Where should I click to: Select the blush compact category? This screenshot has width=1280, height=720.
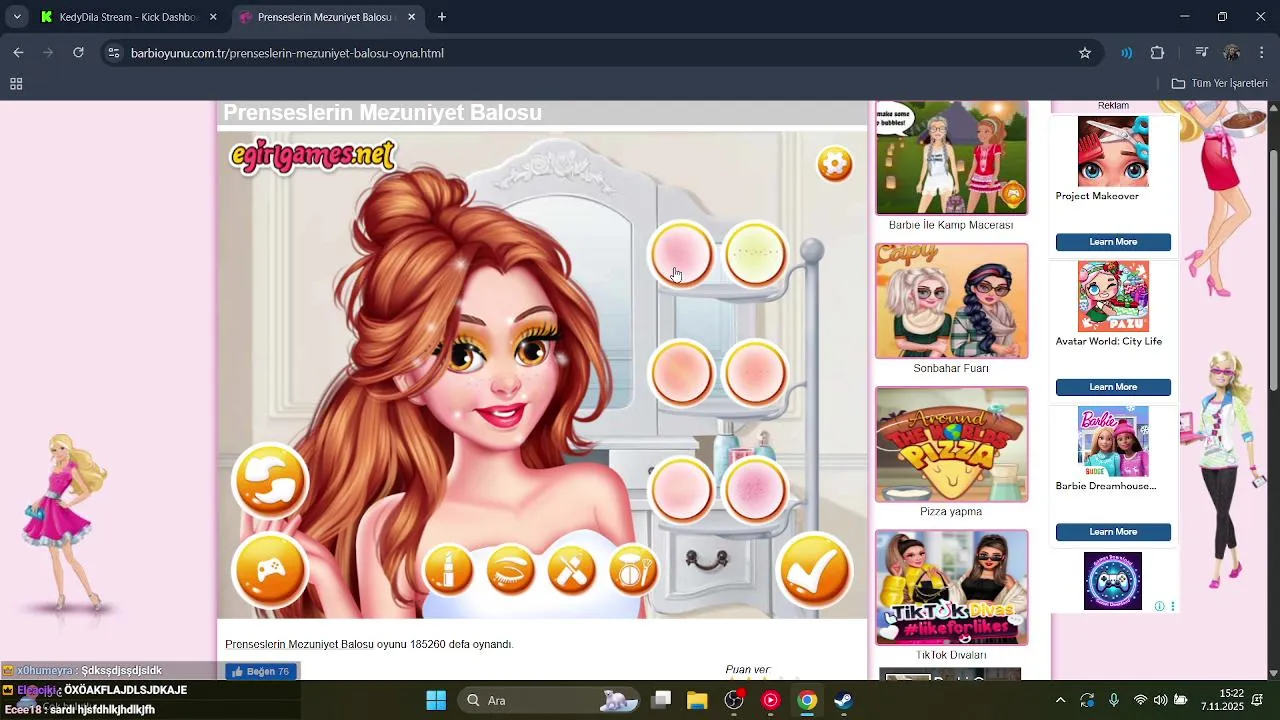click(x=634, y=571)
